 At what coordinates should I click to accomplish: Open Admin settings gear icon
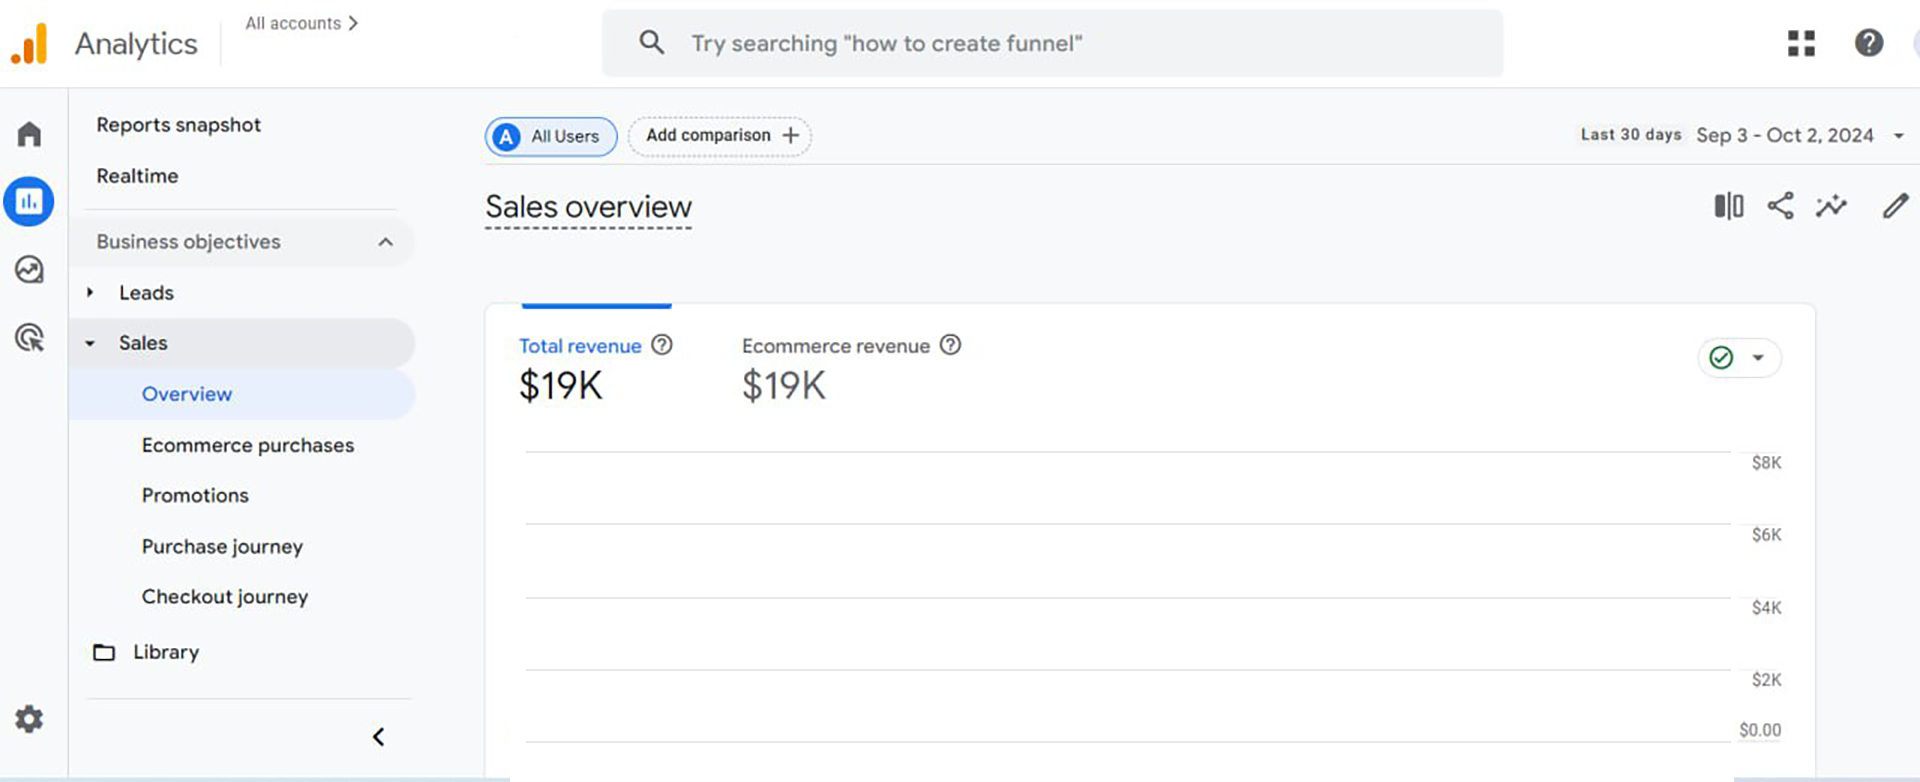[29, 719]
